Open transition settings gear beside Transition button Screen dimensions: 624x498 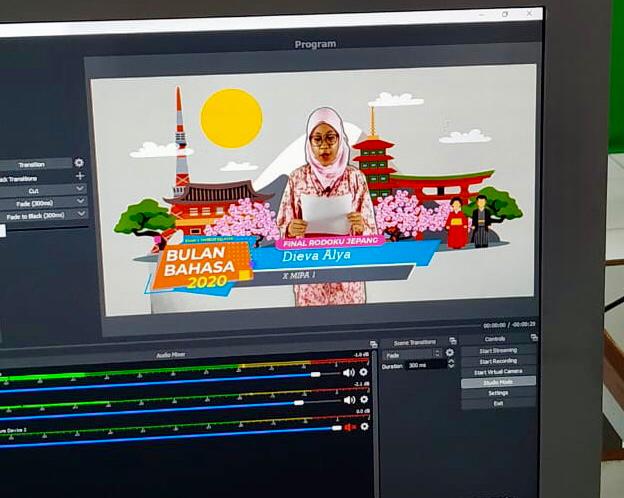tap(79, 163)
